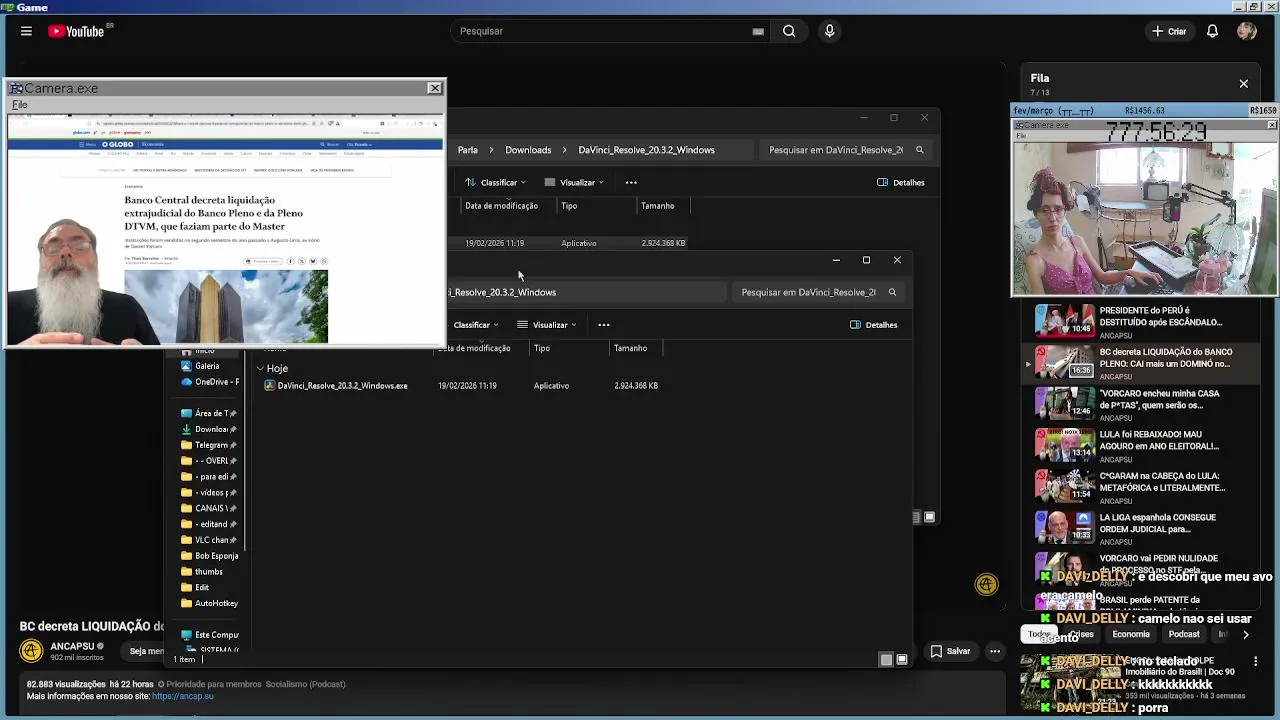
Task: Click DaVinci_Resolve_20.3.2_Windows breadcrumb in back Explorer
Action: click(646, 150)
